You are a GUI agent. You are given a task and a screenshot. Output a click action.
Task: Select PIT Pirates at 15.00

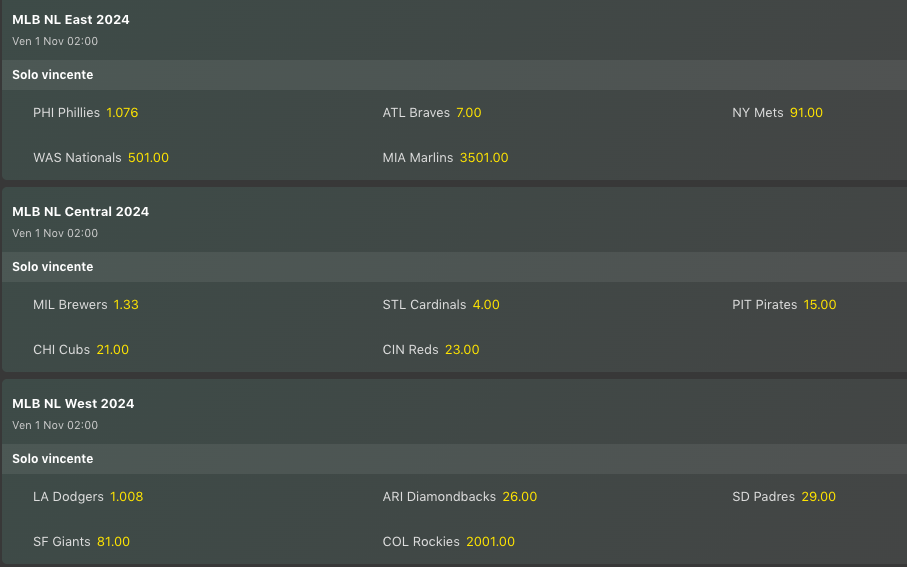820,305
